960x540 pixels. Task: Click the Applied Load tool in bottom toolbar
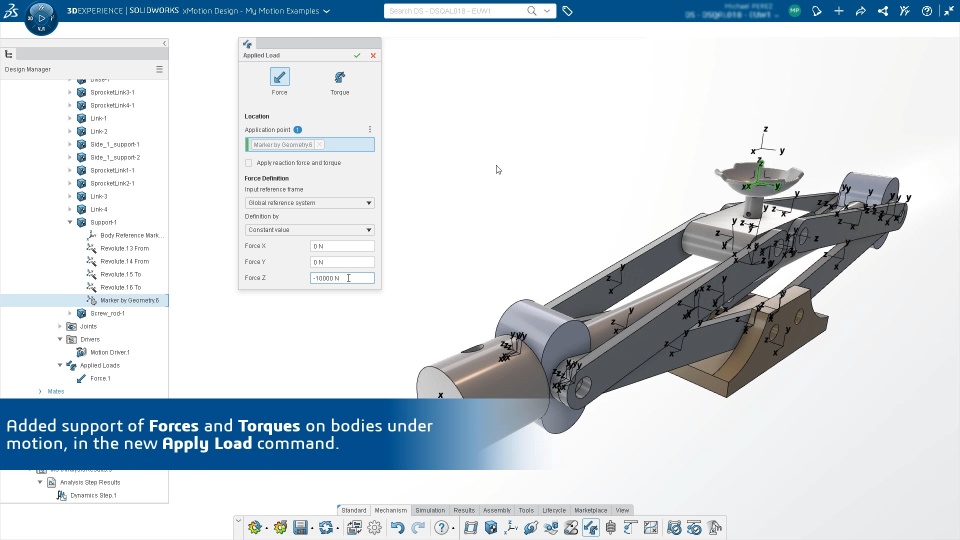pos(591,527)
